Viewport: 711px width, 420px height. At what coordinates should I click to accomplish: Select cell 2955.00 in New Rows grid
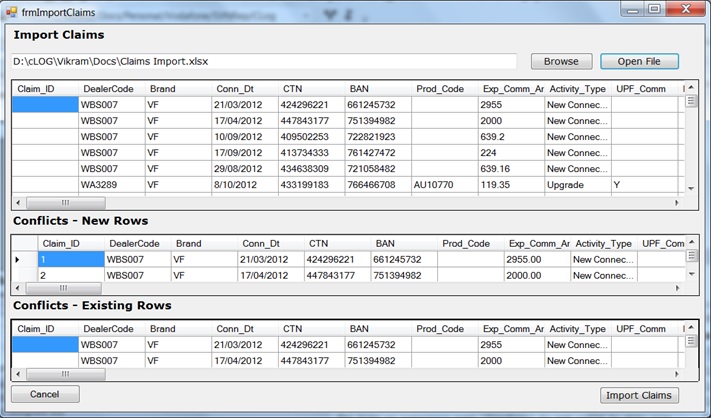pyautogui.click(x=537, y=259)
